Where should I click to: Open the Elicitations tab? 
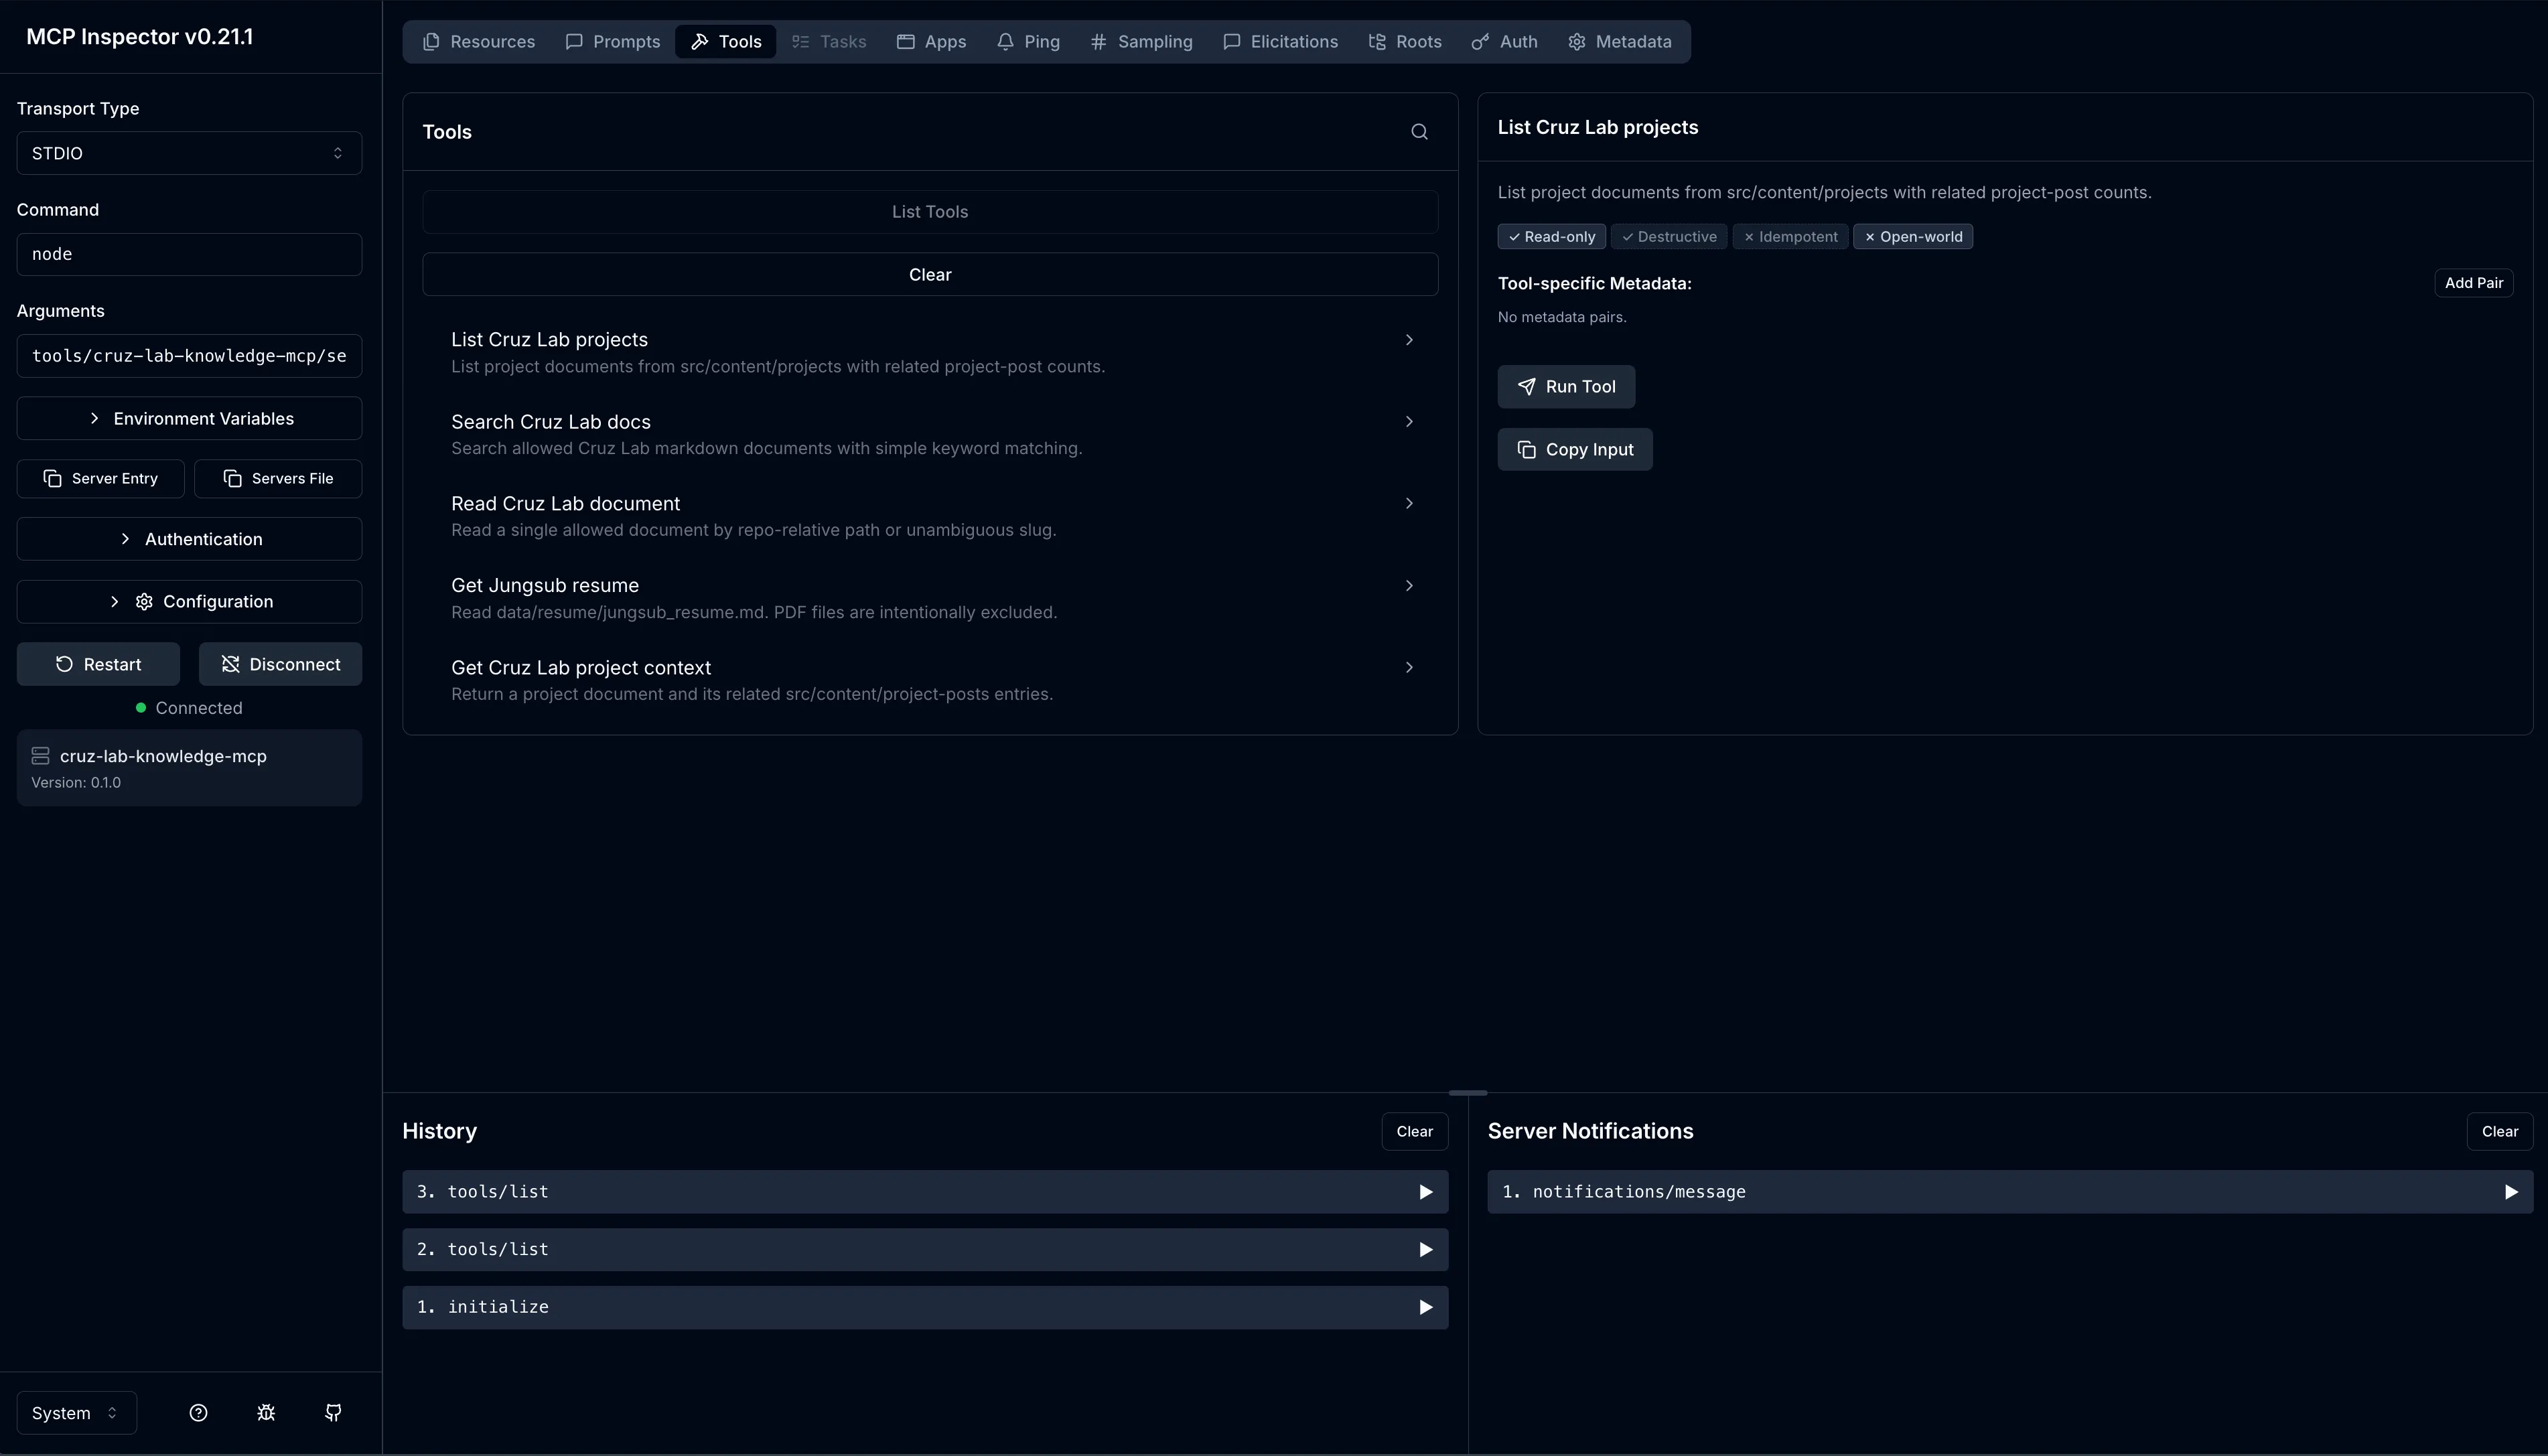(x=1281, y=42)
